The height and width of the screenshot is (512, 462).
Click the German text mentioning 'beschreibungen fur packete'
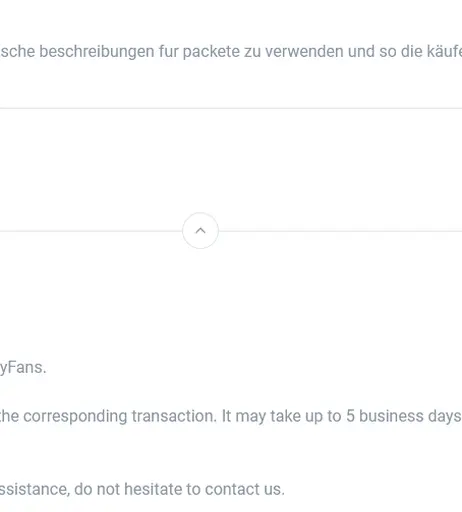pos(231,52)
